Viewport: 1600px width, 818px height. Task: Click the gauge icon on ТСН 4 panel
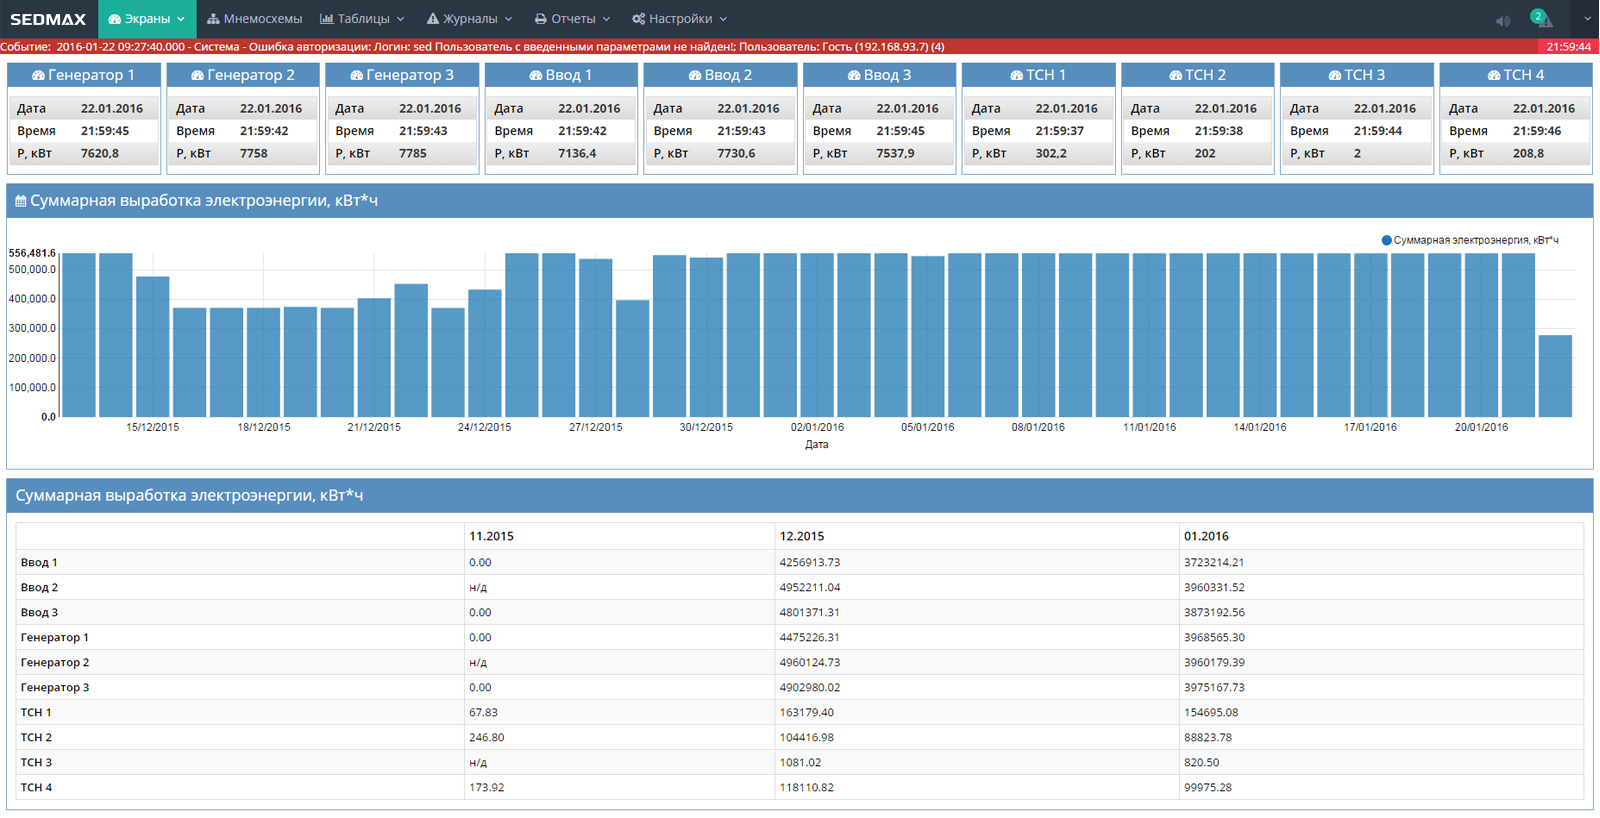point(1493,76)
